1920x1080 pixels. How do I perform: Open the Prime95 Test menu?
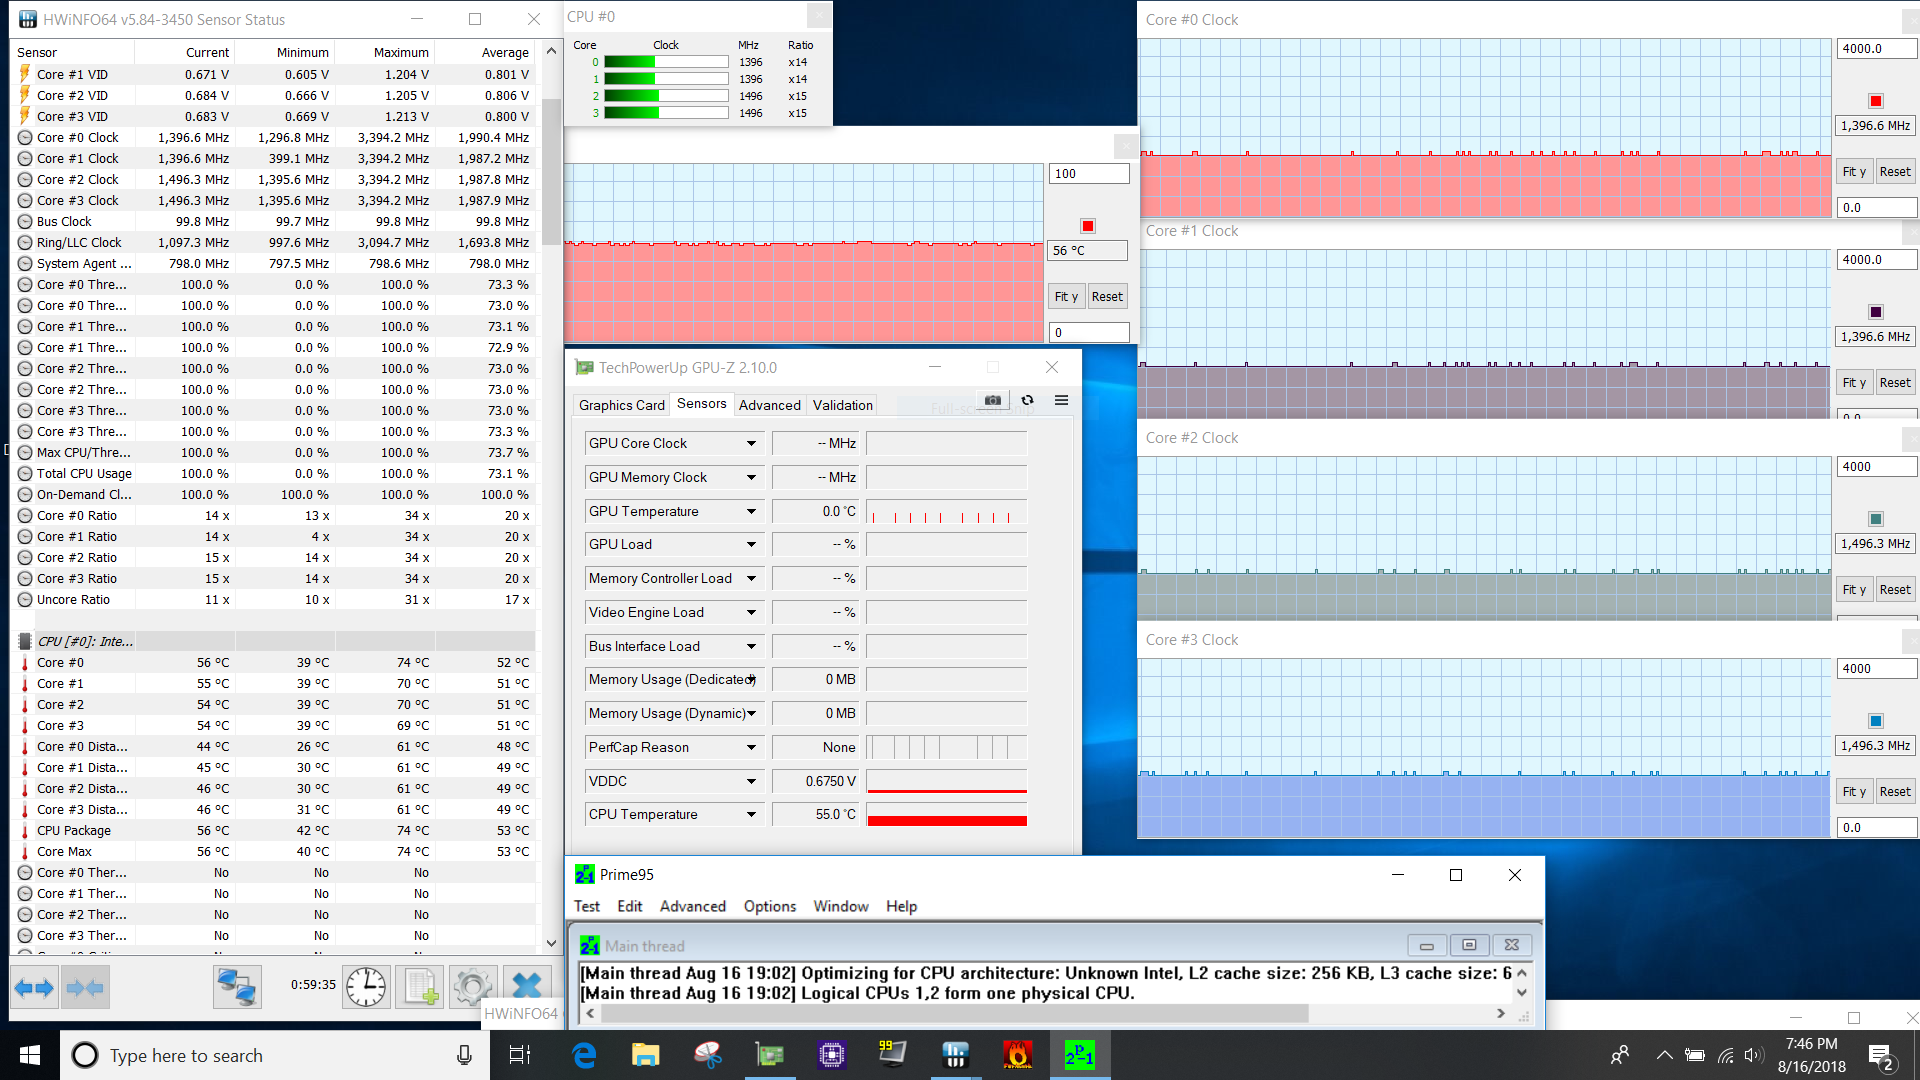tap(587, 906)
